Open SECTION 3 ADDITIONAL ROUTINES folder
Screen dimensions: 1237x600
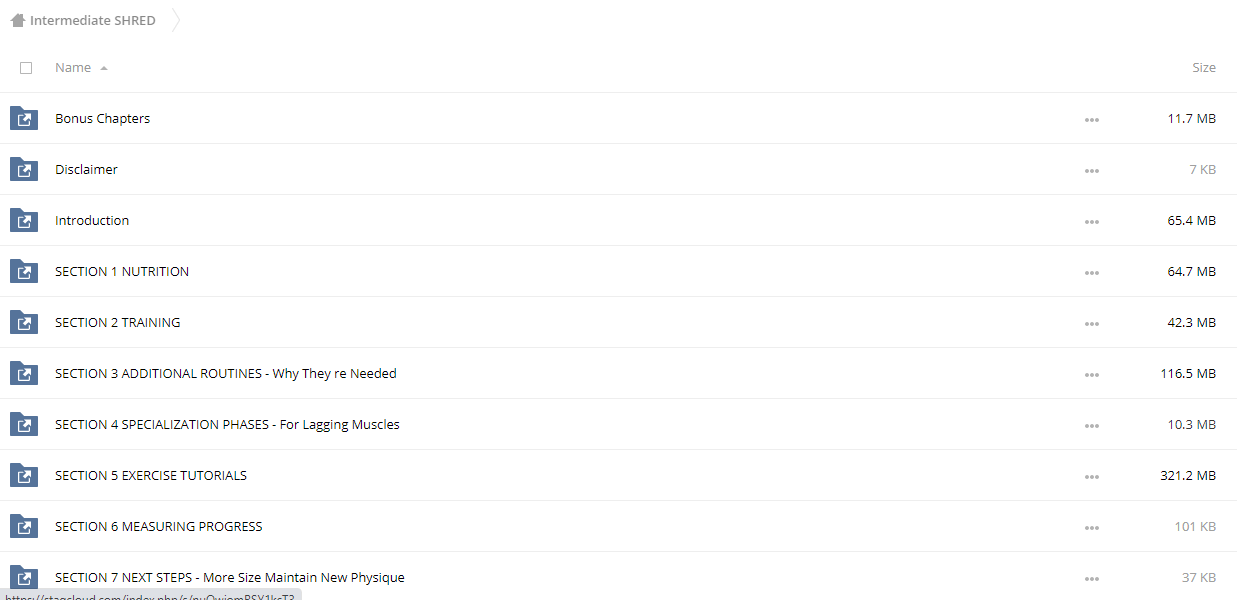click(x=226, y=374)
